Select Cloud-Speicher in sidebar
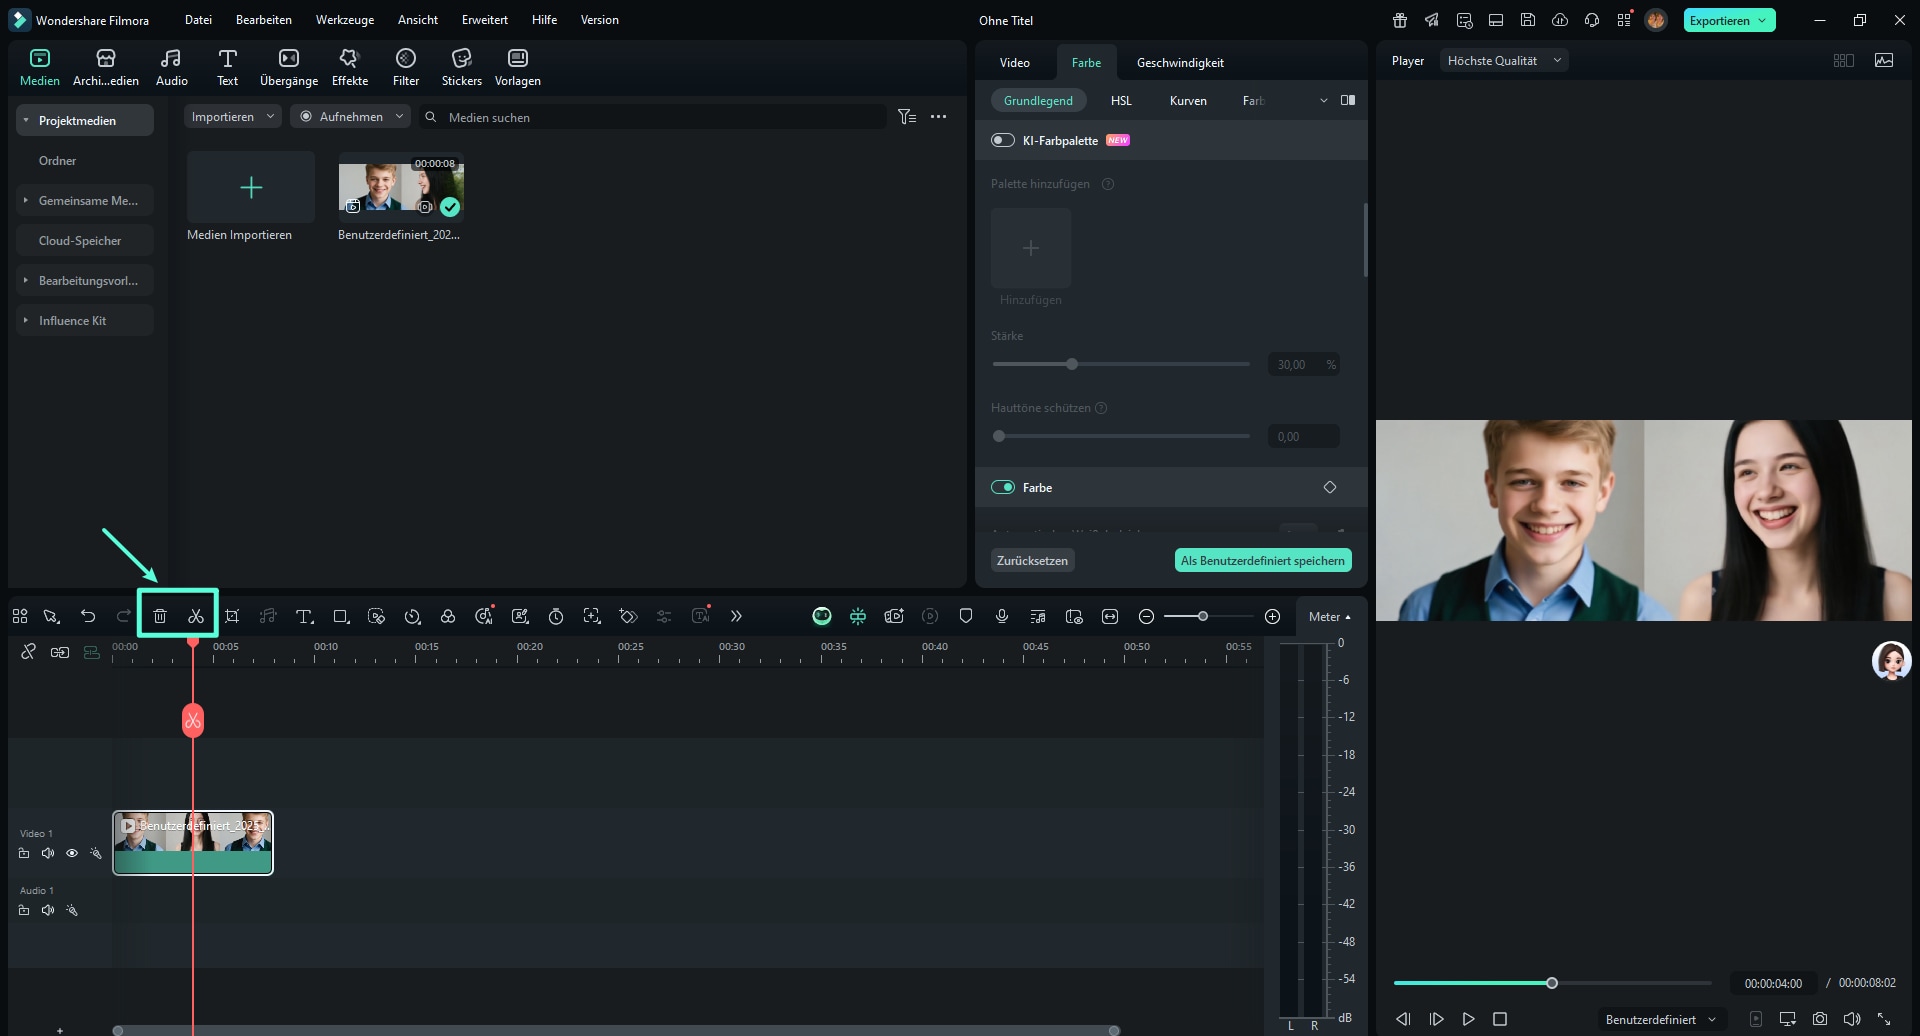The image size is (1920, 1036). [x=85, y=240]
